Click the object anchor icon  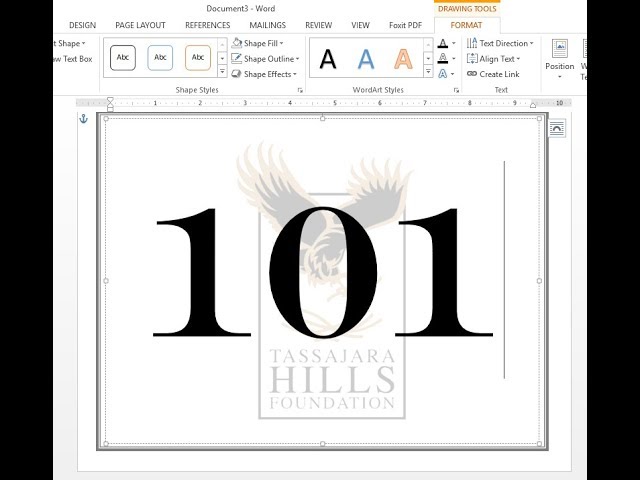tap(83, 119)
